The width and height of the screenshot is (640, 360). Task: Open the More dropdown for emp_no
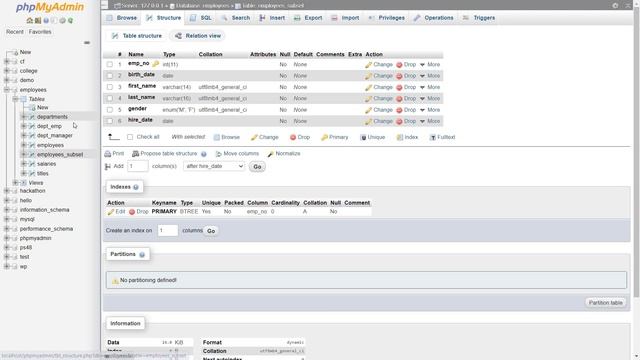coord(430,64)
